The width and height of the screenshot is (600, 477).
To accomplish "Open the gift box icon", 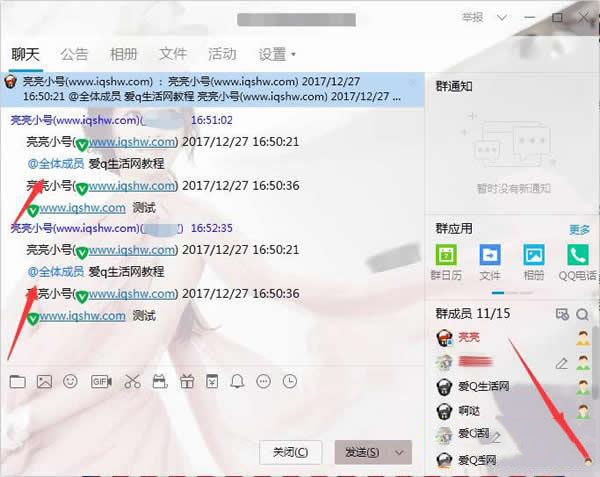I will (187, 382).
